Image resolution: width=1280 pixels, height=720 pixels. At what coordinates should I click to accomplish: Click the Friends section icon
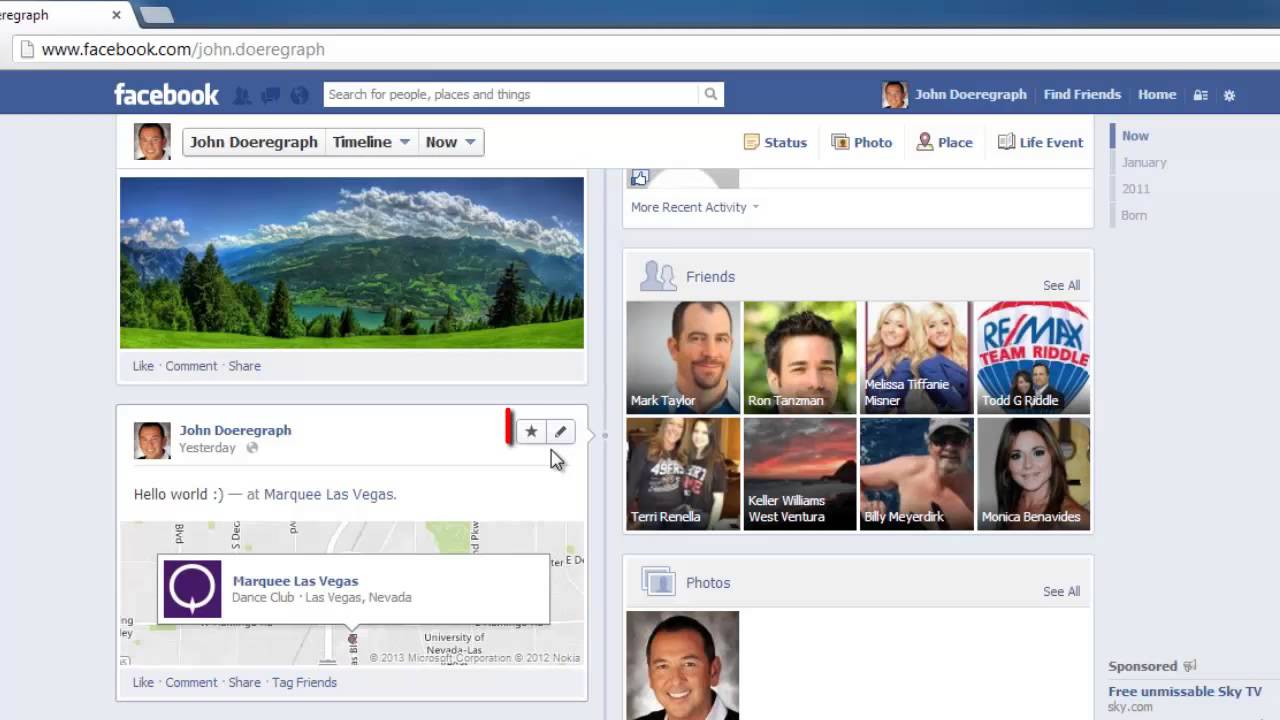658,276
